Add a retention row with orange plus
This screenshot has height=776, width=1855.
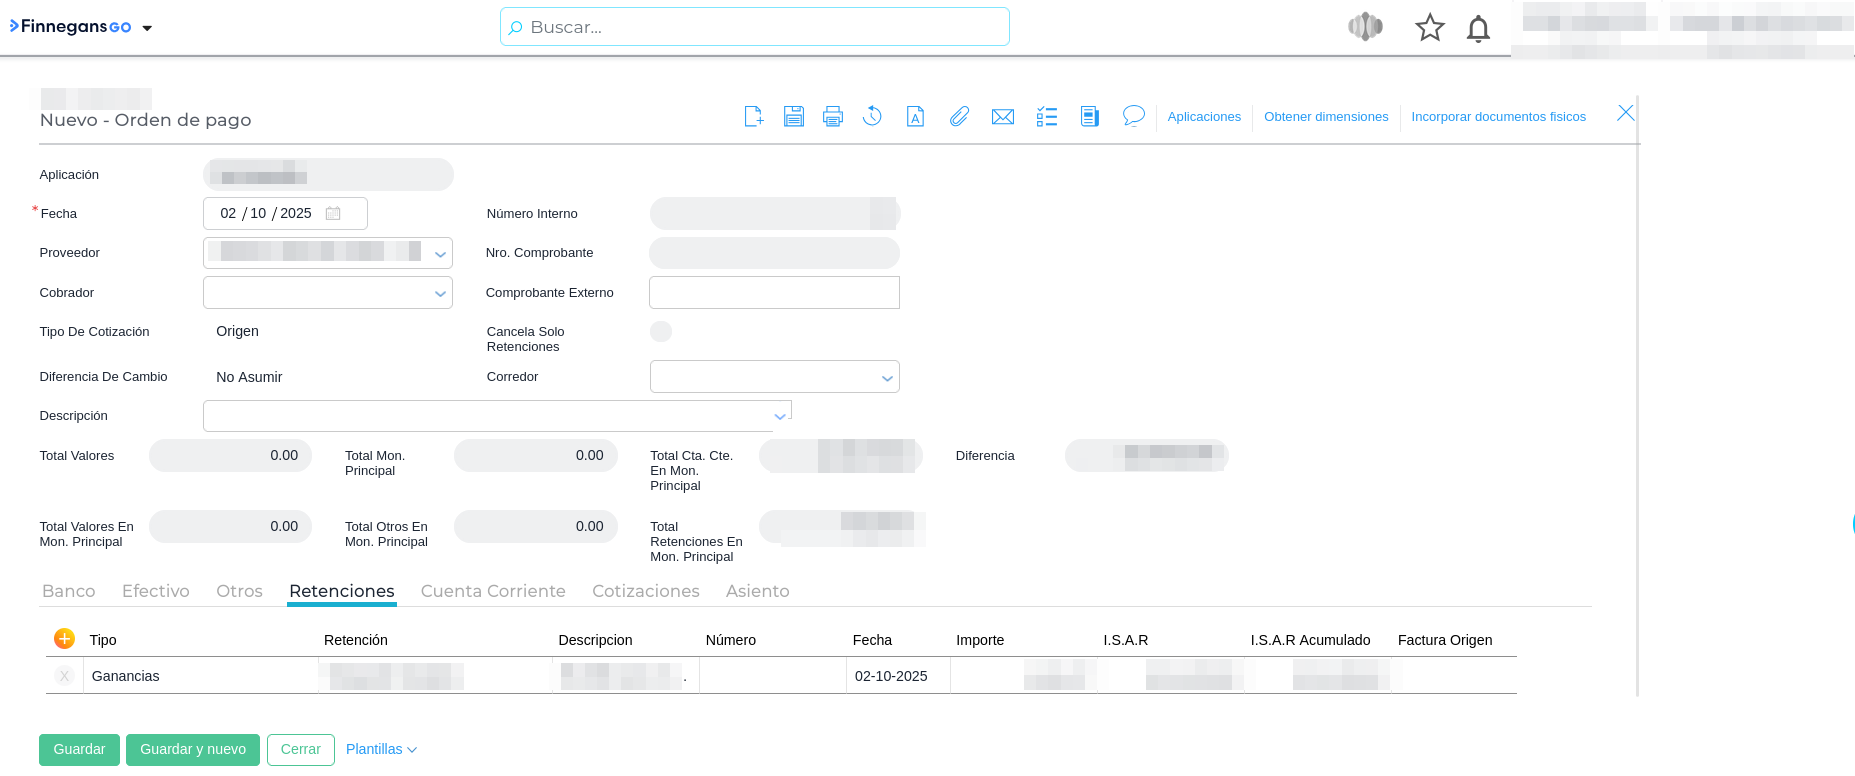(64, 639)
